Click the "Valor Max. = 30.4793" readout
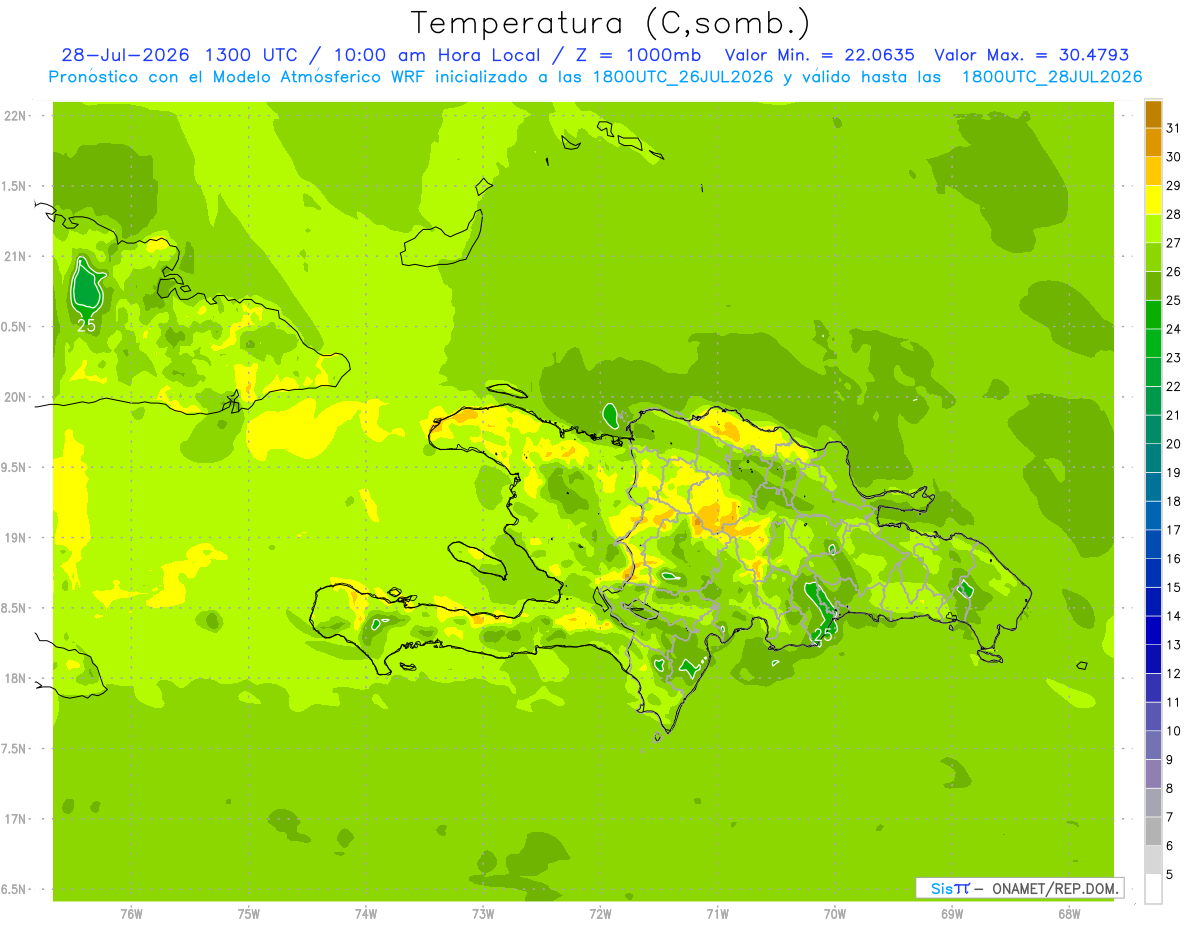The image size is (1200, 927). [x=1031, y=55]
